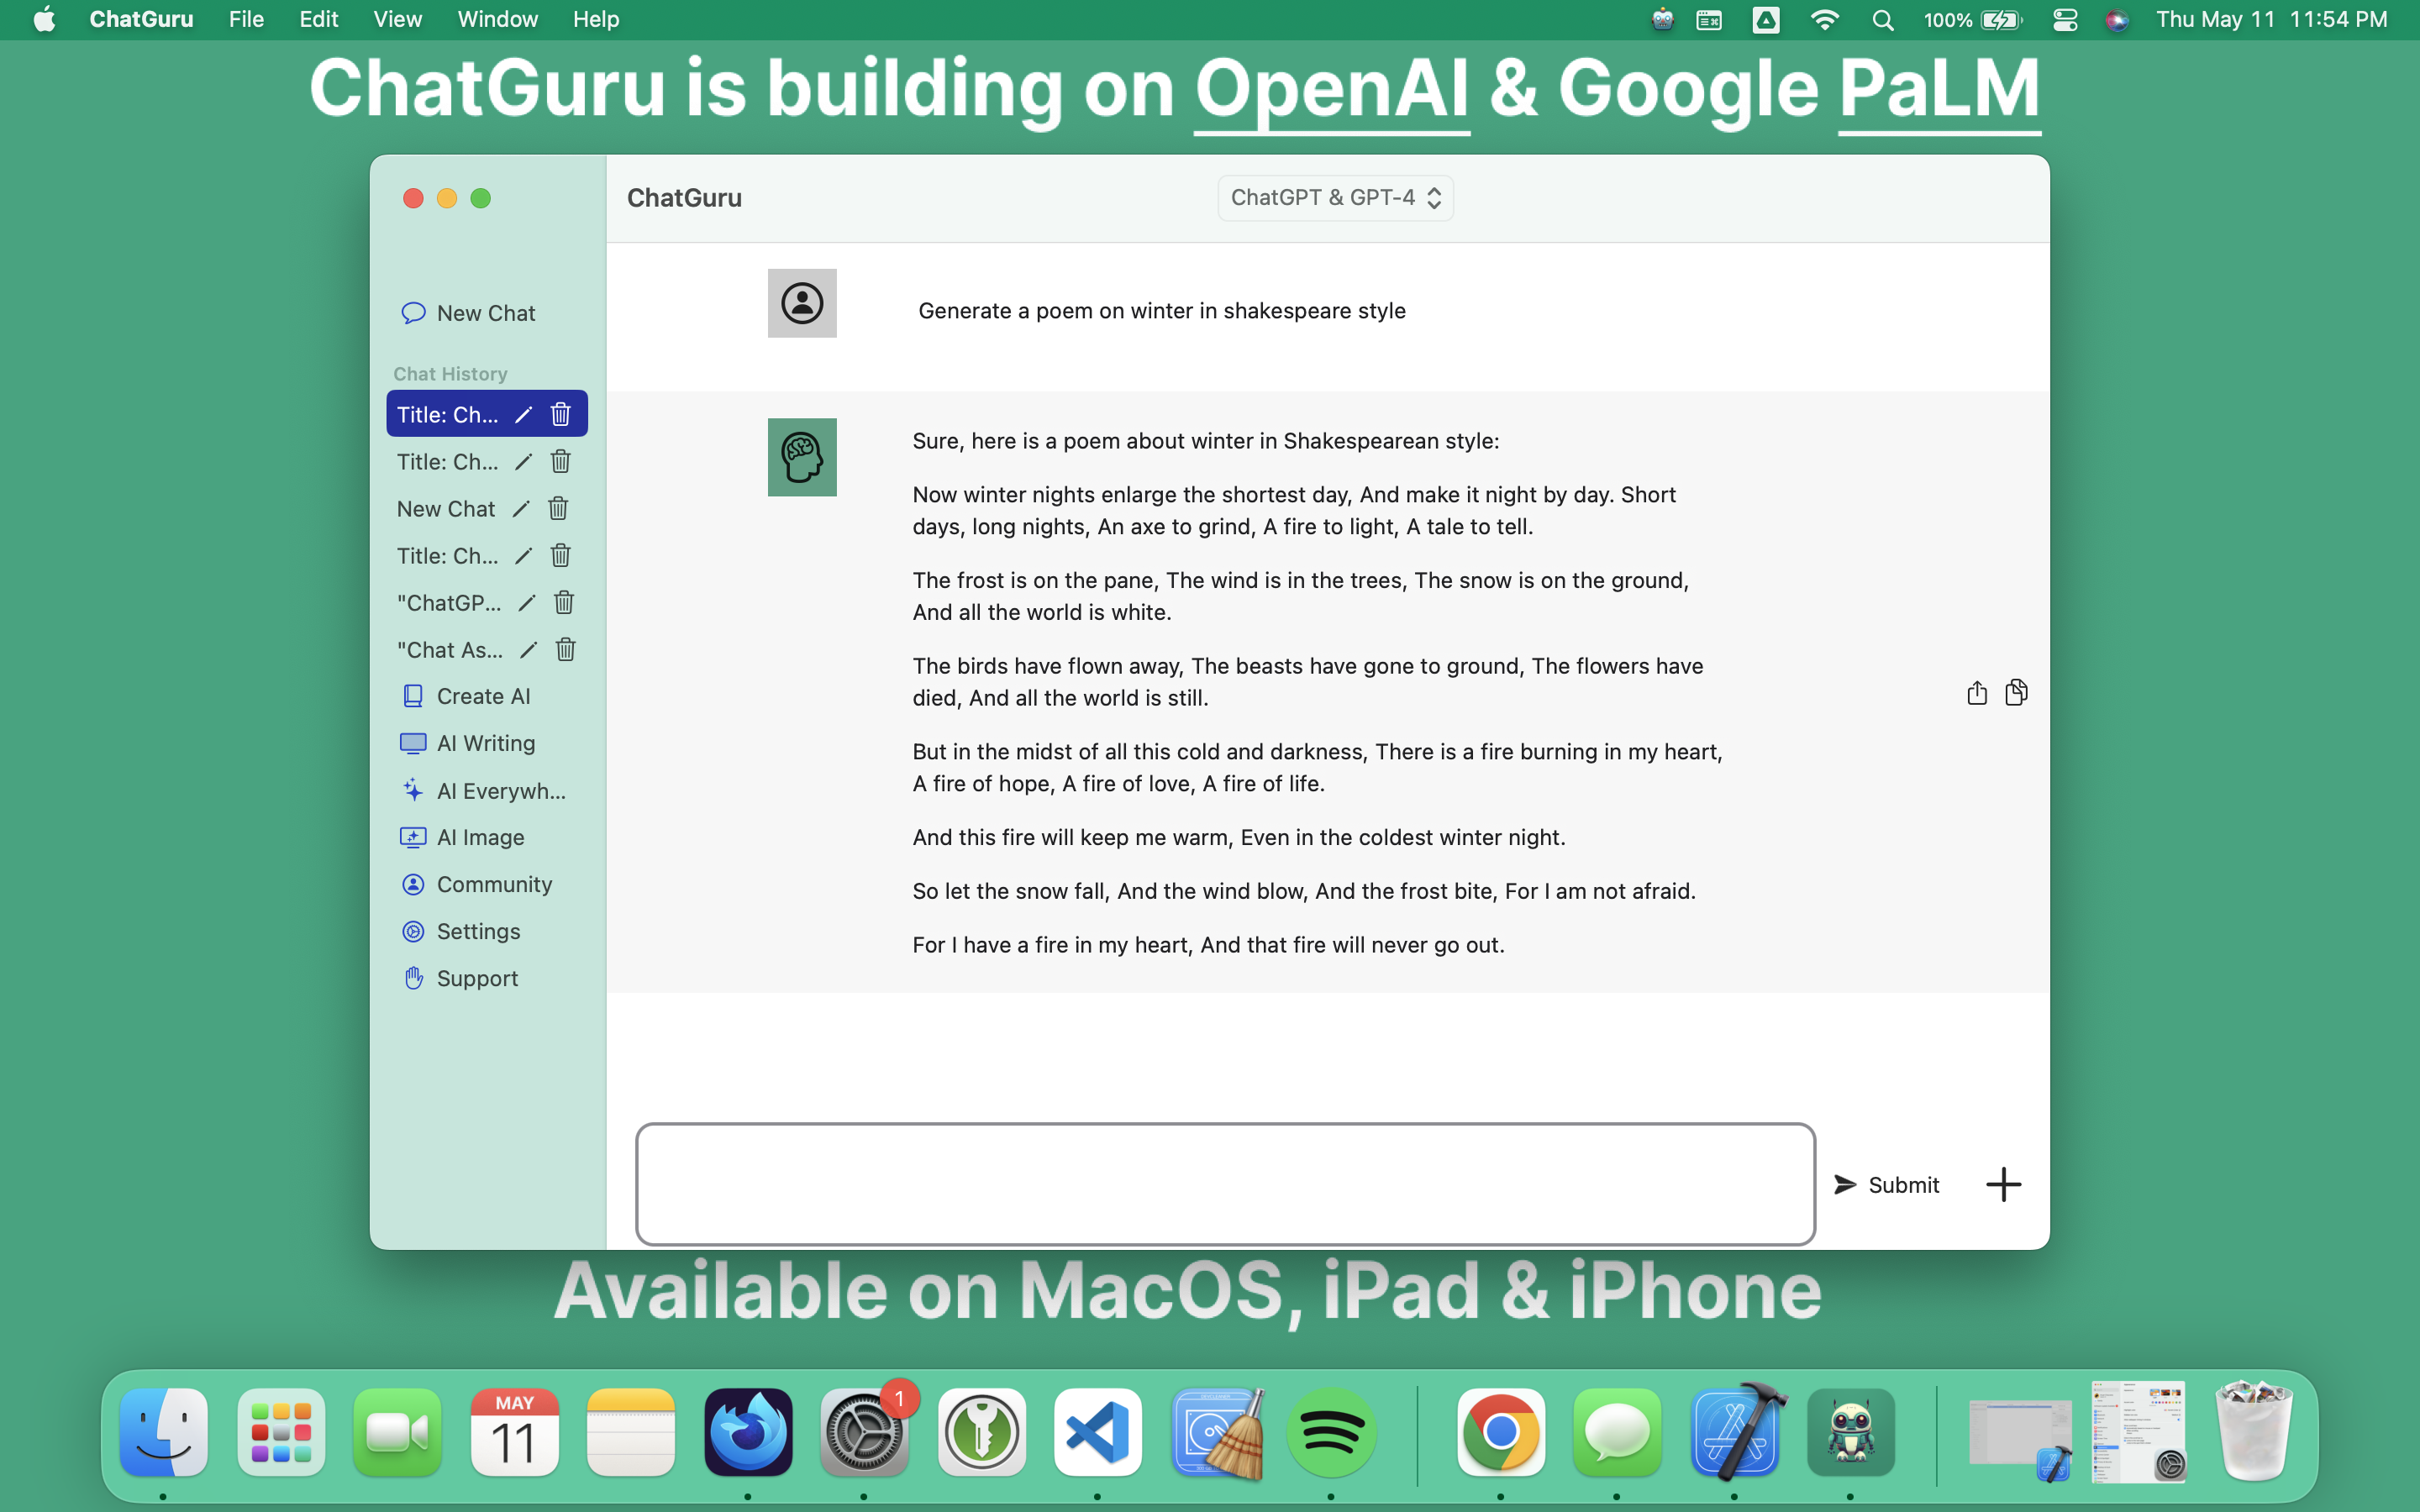Click the user avatar icon
Viewport: 2420px width, 1512px height.
coord(802,303)
